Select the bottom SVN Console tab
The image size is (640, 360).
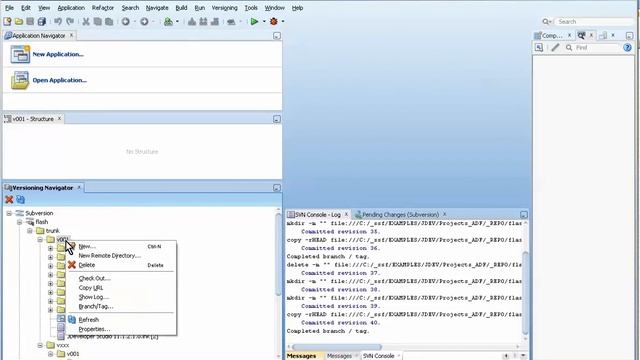click(378, 356)
